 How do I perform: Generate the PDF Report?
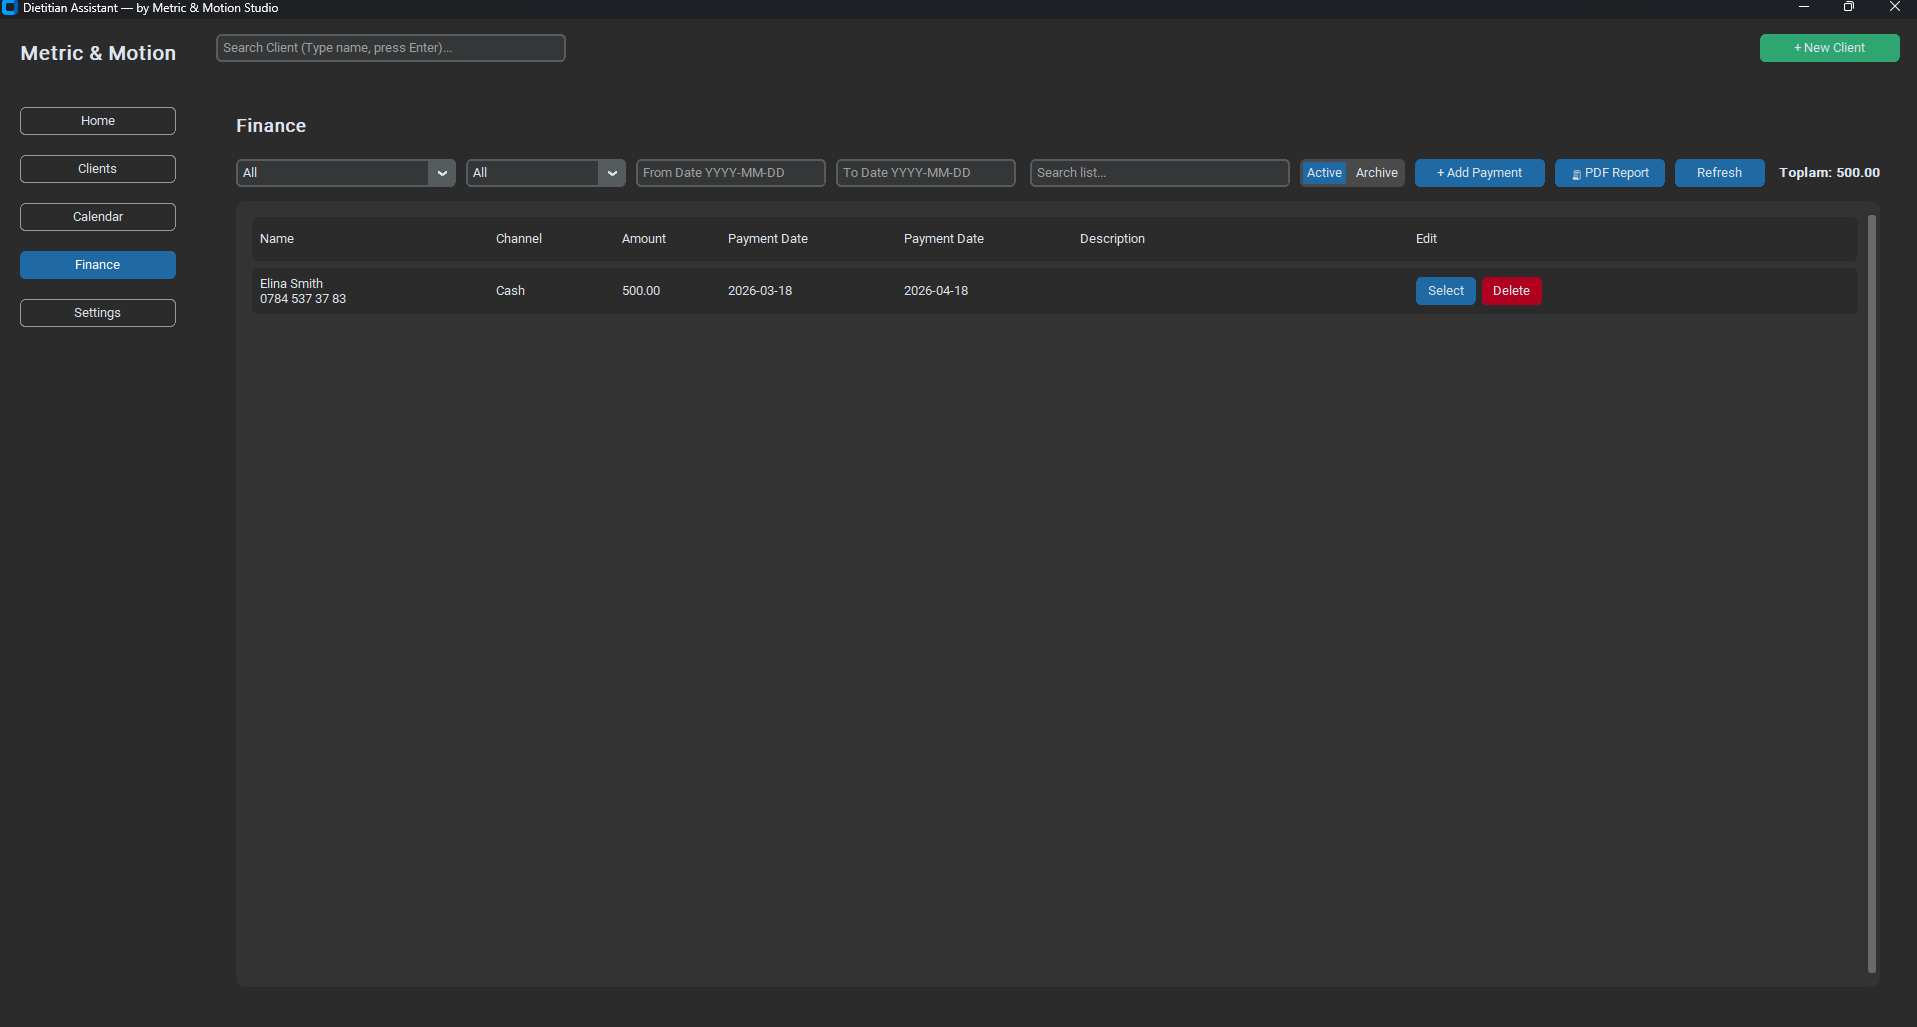pyautogui.click(x=1610, y=173)
